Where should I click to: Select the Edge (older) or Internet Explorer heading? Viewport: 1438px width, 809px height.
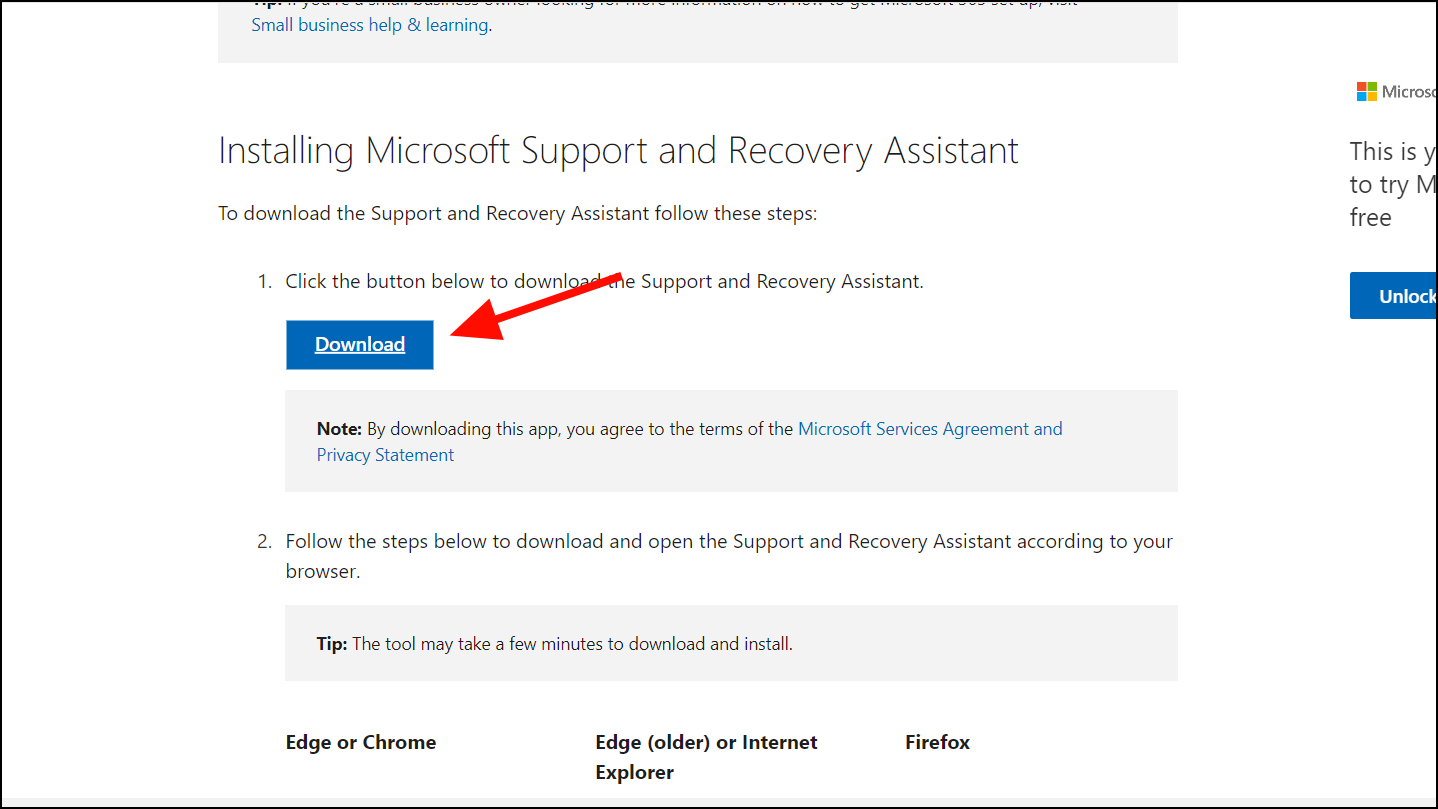tap(706, 756)
